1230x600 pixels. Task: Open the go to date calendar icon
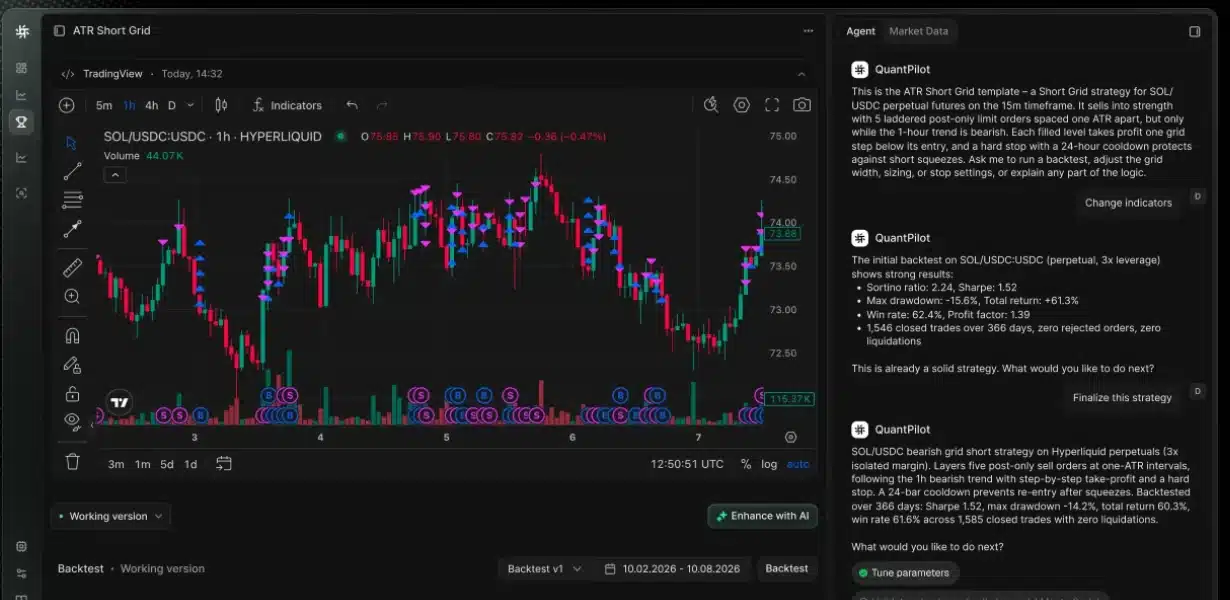224,463
